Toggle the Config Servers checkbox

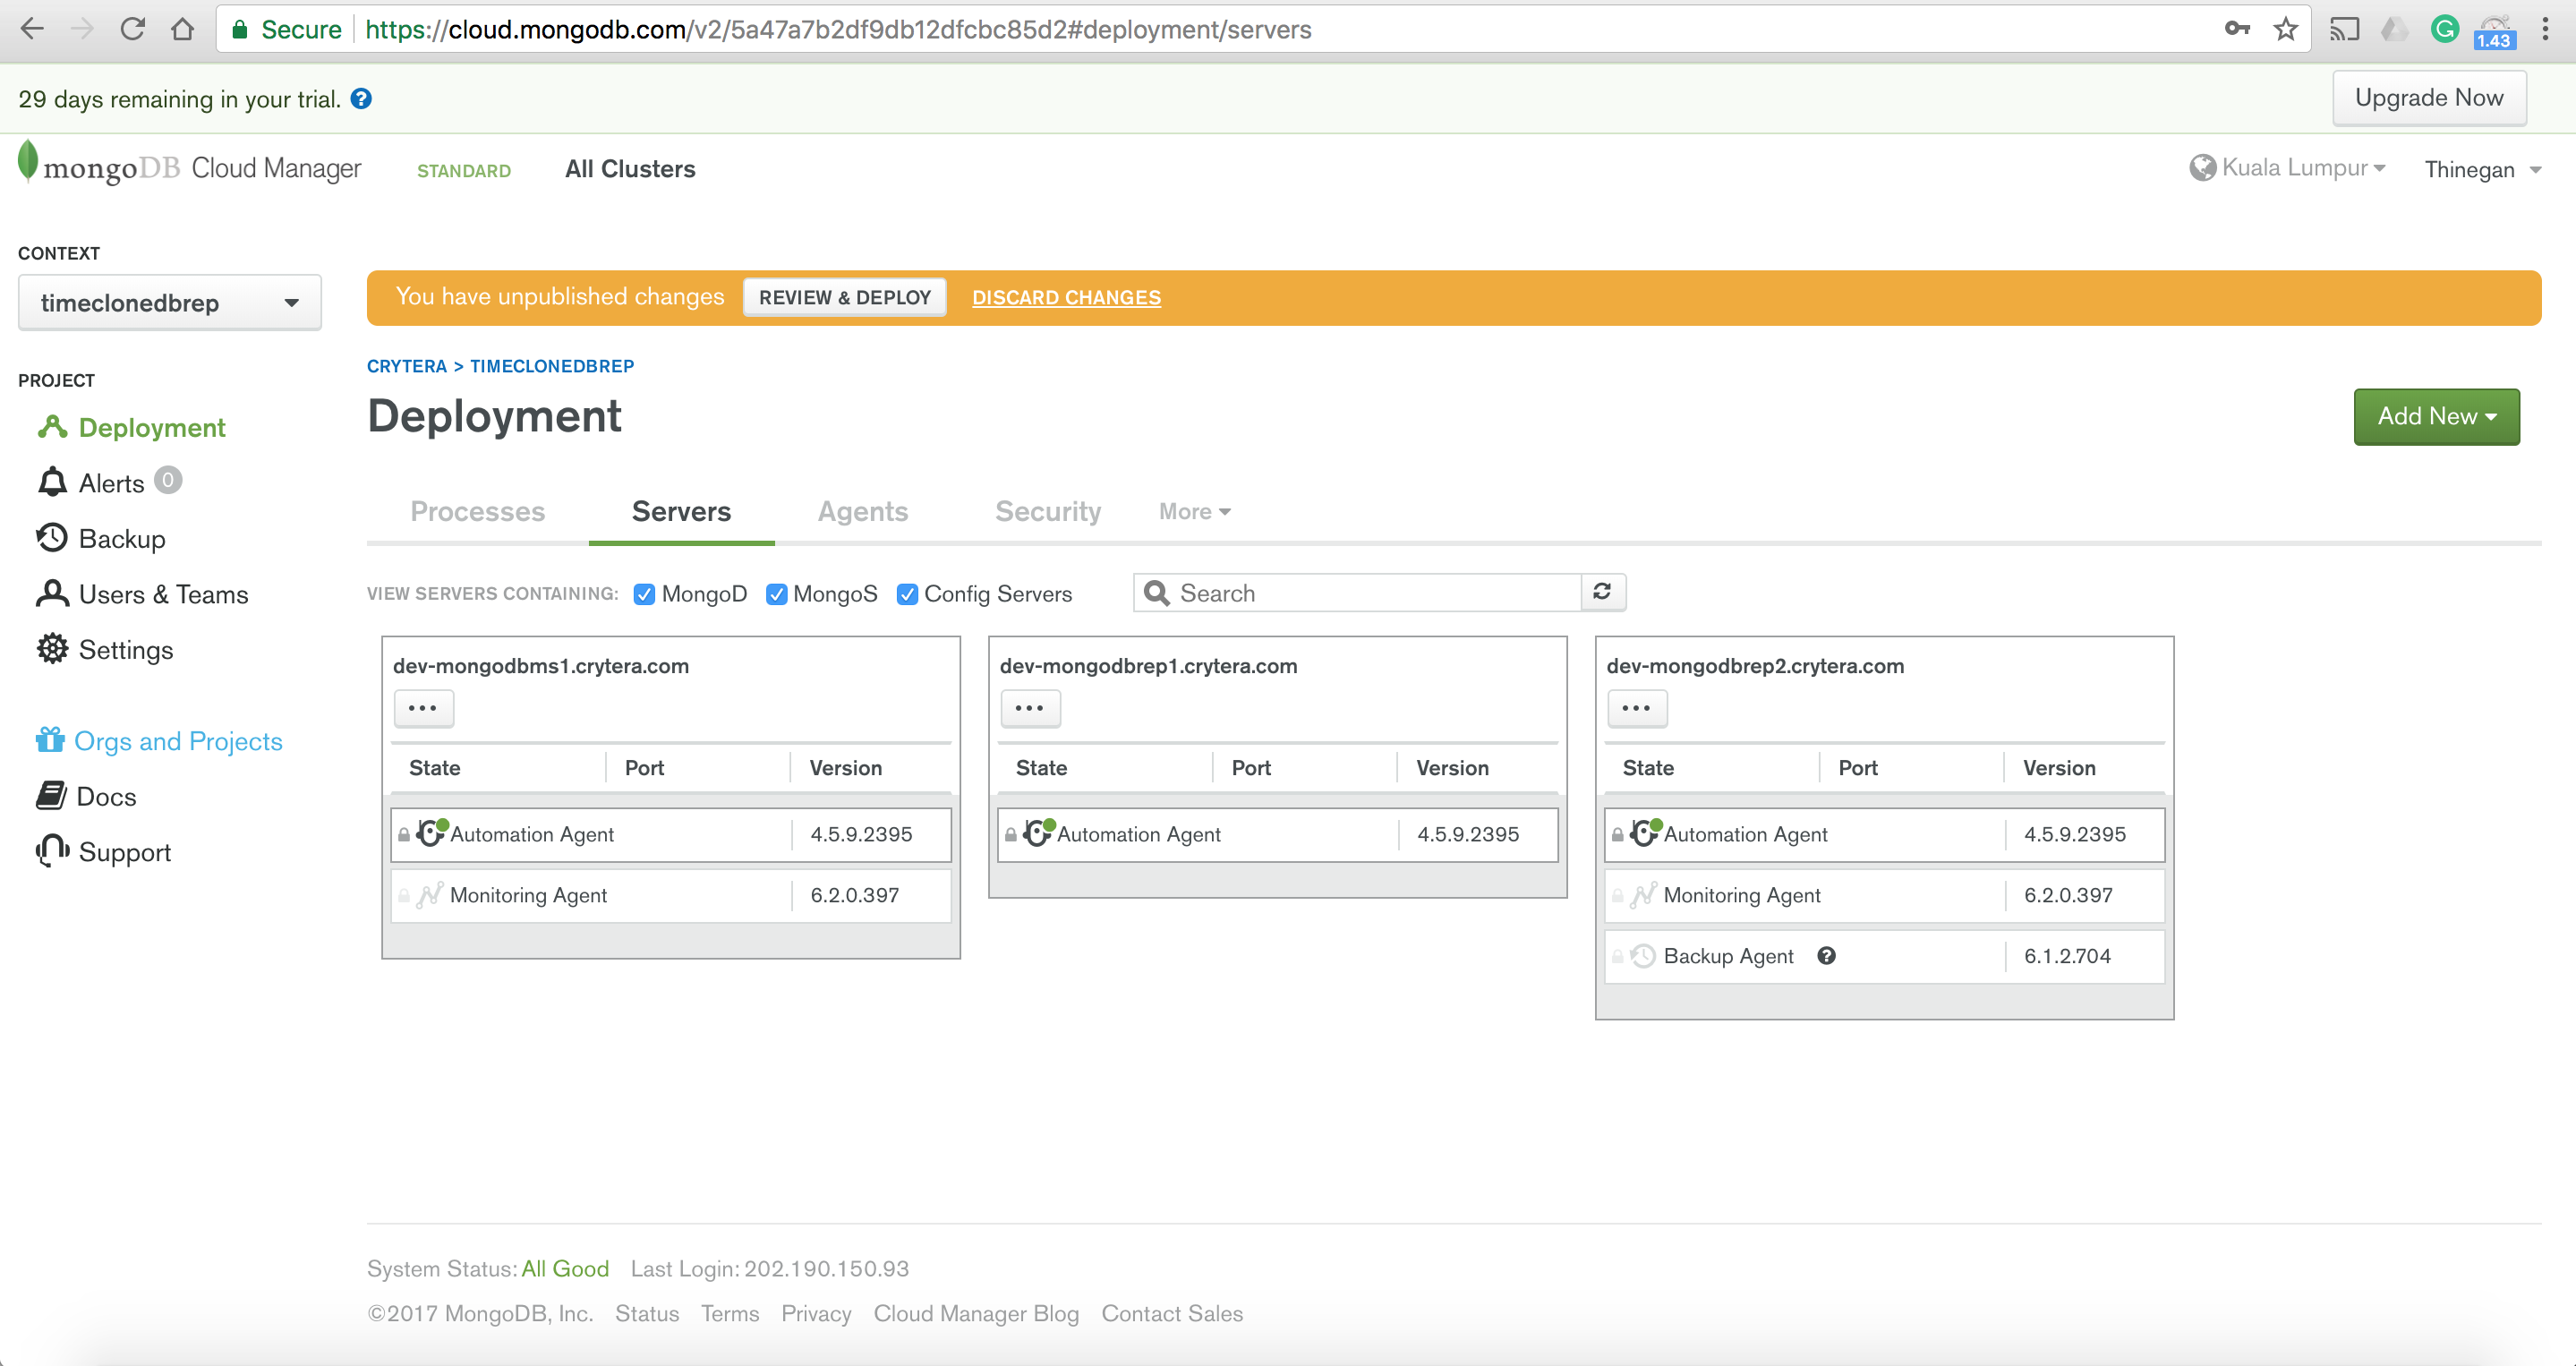(x=907, y=594)
